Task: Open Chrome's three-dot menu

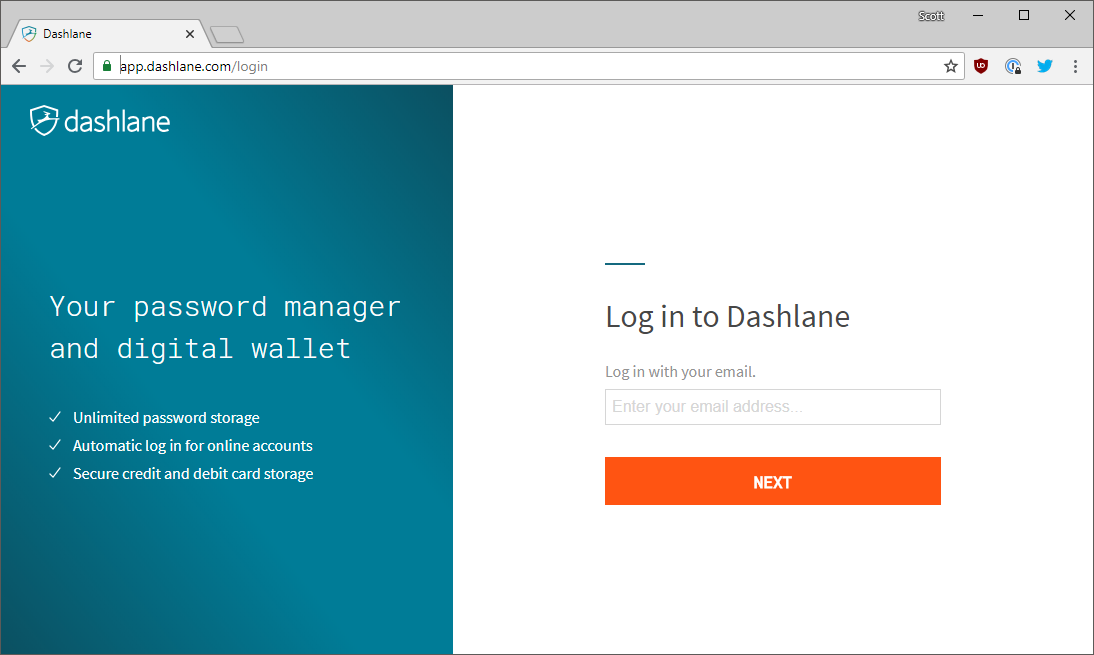Action: (1075, 66)
